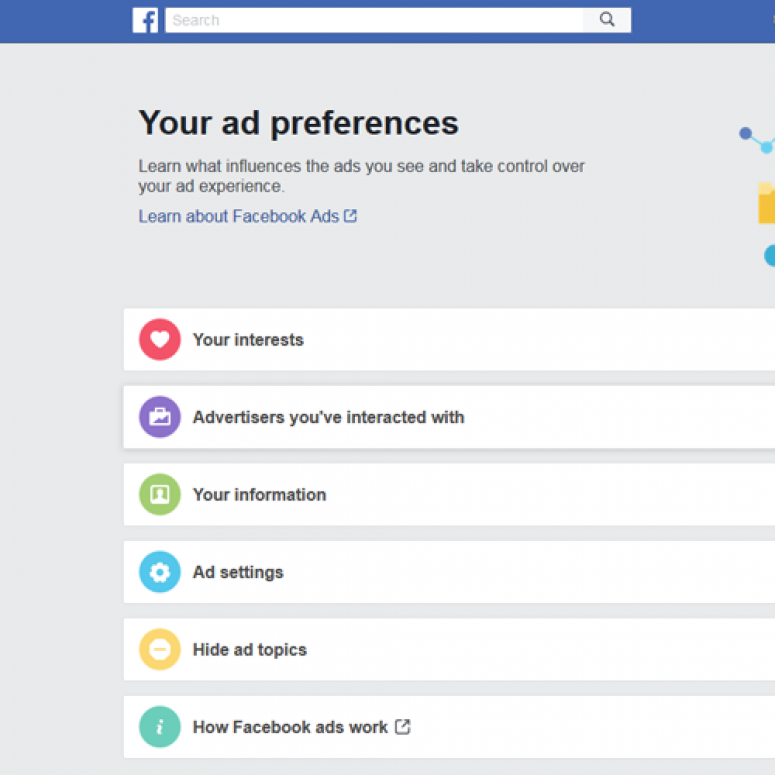This screenshot has height=775, width=775.
Task: Click the blue gear Ad settings icon
Action: 160,572
